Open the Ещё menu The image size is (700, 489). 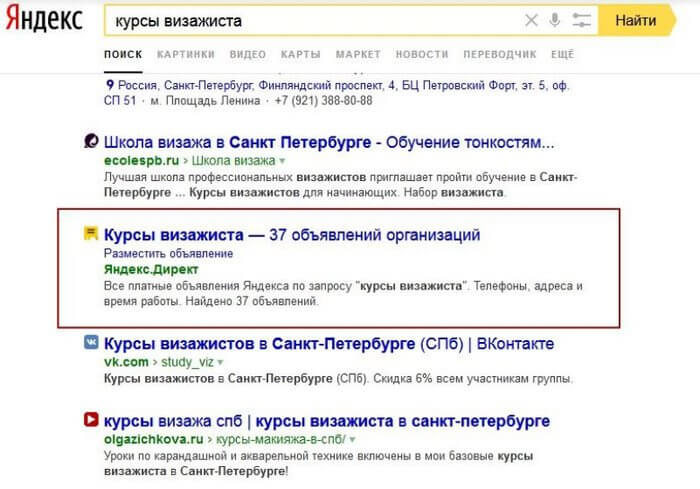pyautogui.click(x=562, y=54)
